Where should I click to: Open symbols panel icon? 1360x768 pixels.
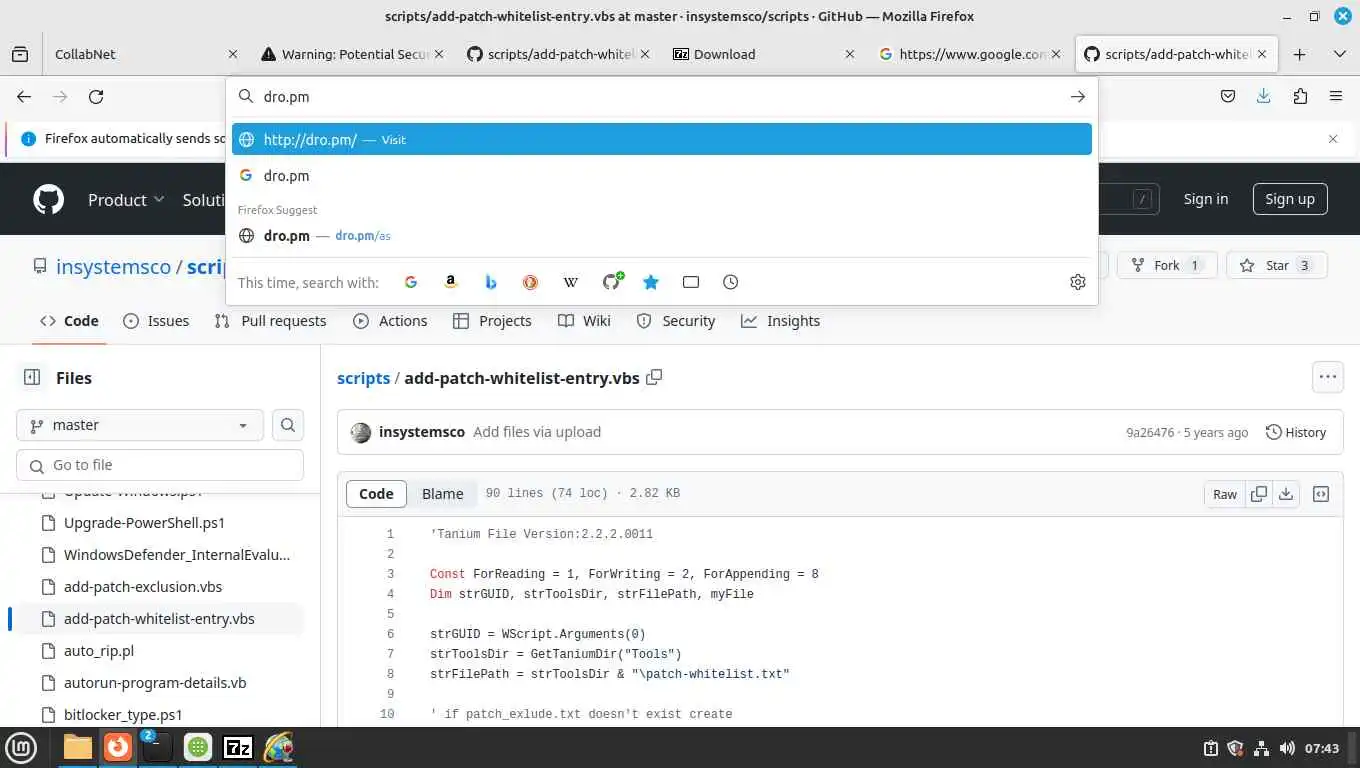click(1321, 494)
